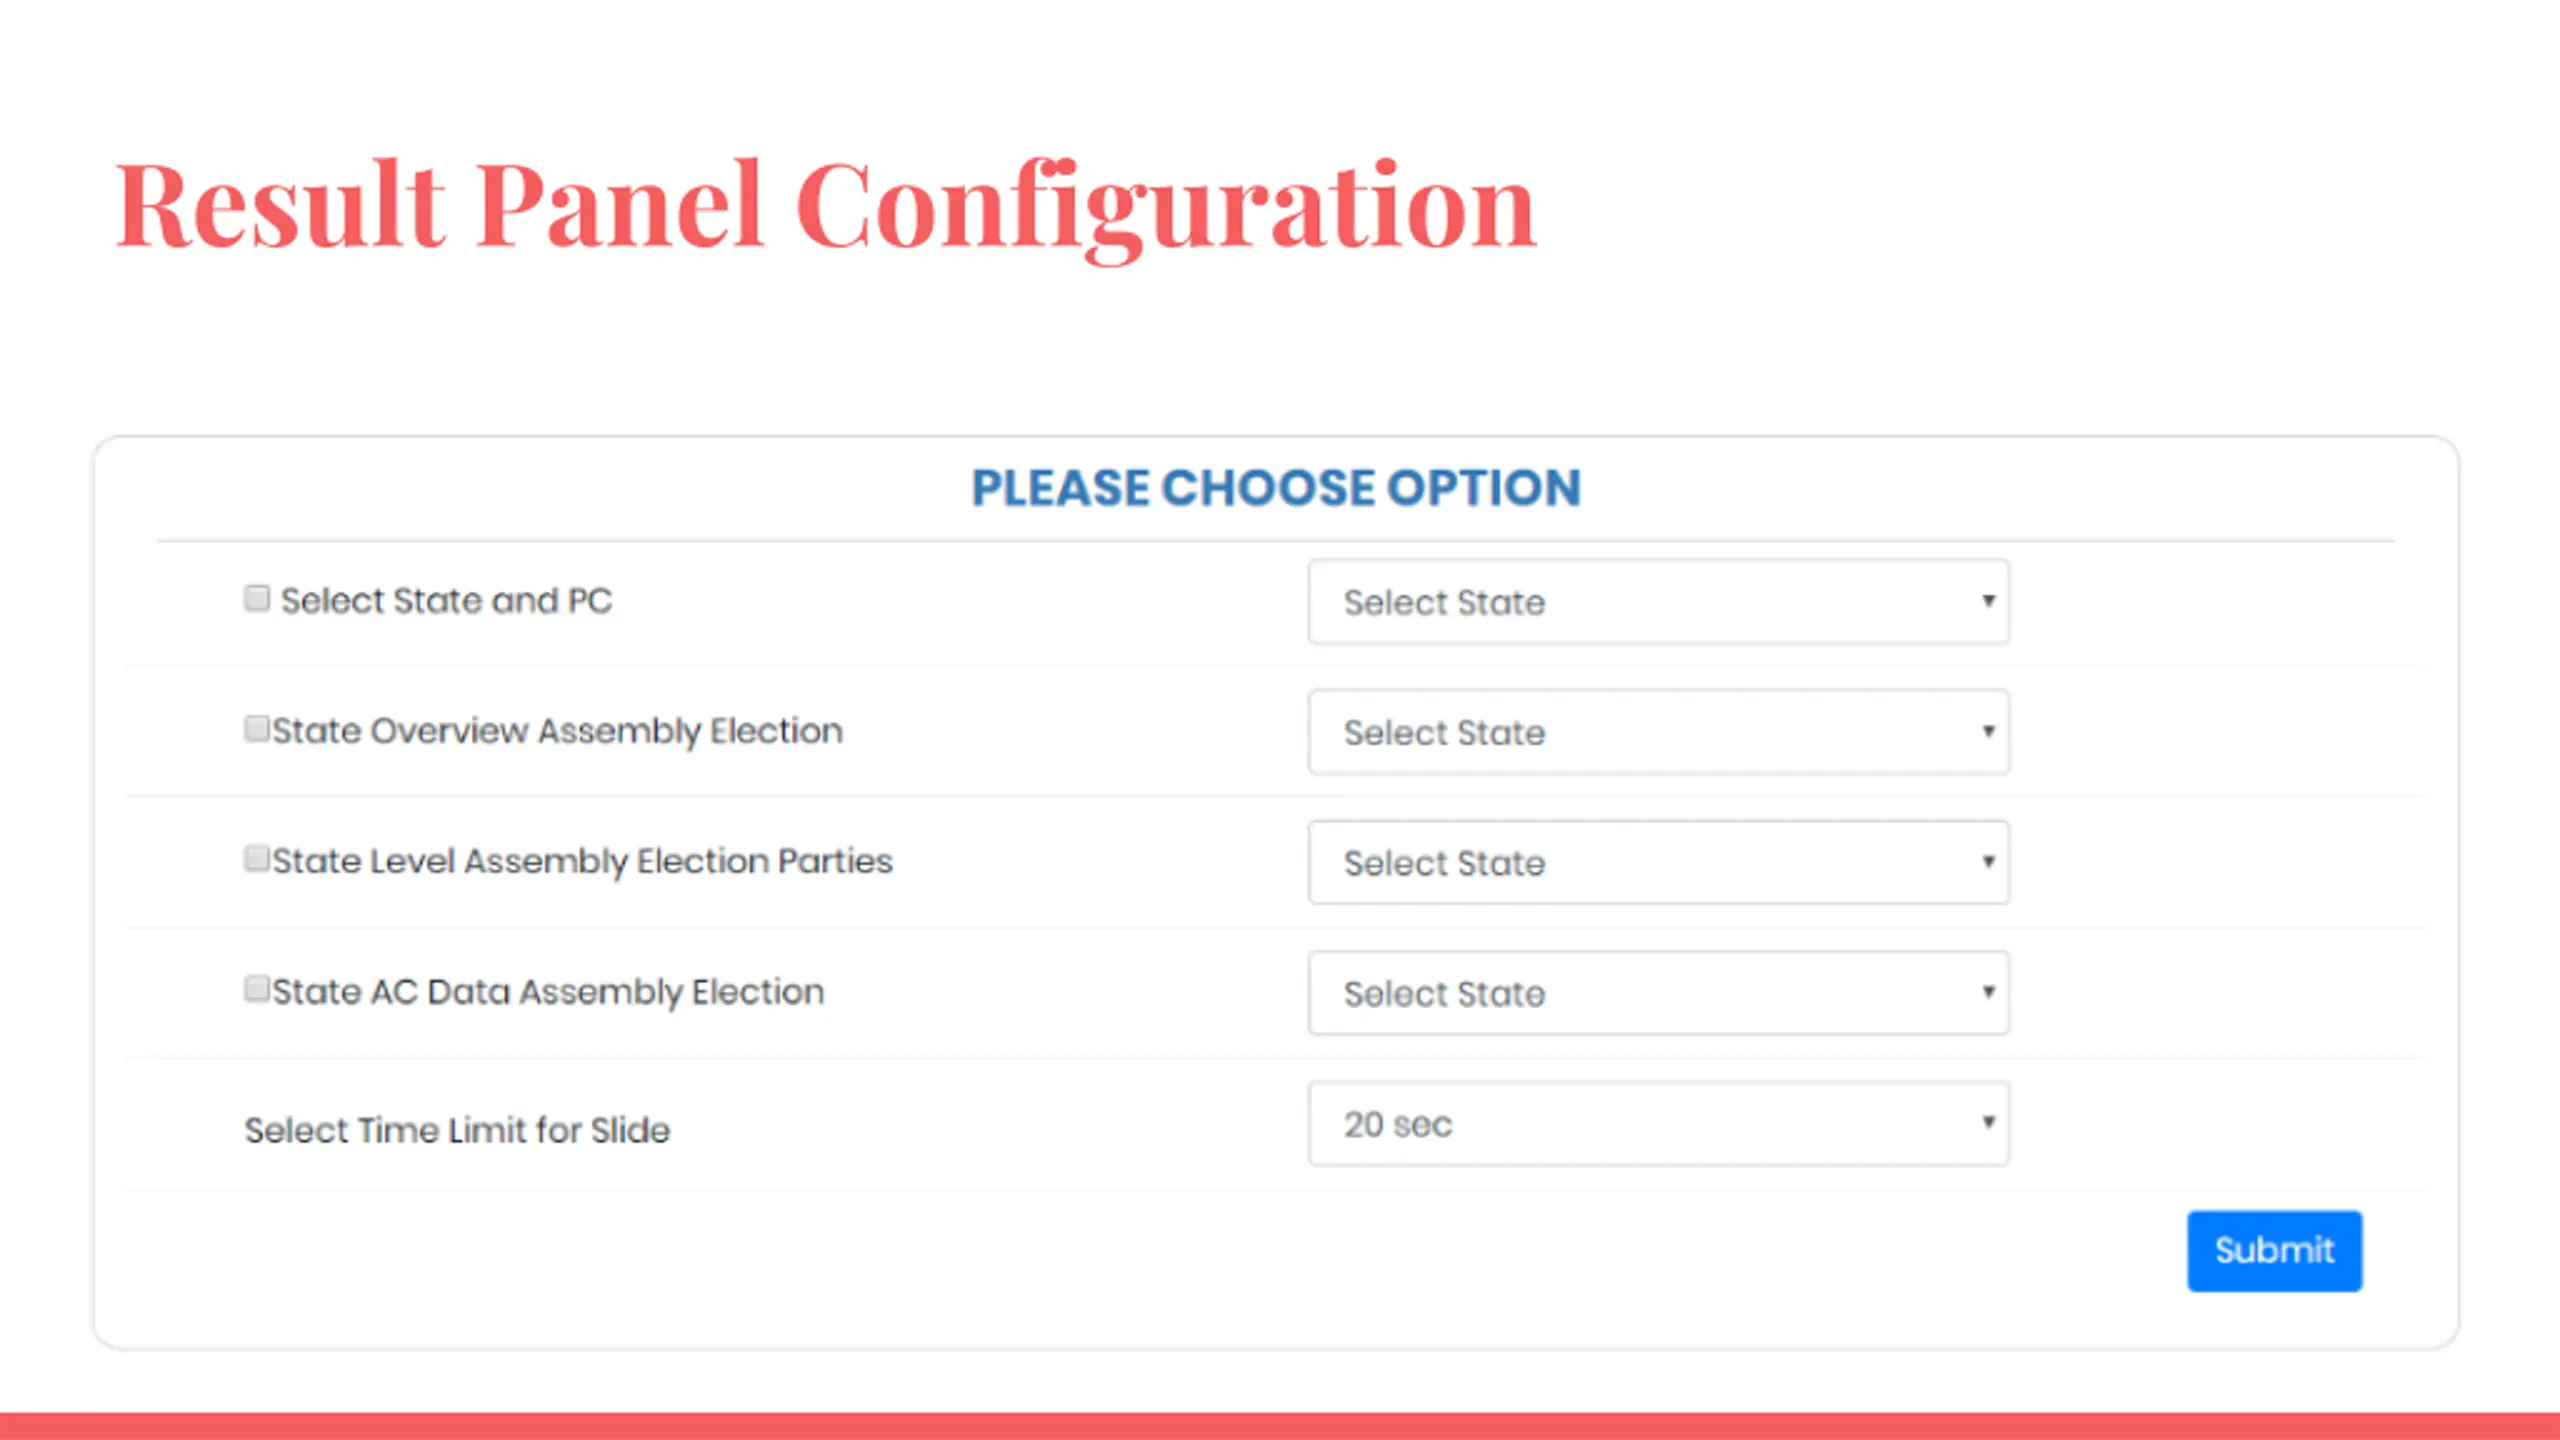Click the 'Select State and PC' label text

tap(446, 601)
